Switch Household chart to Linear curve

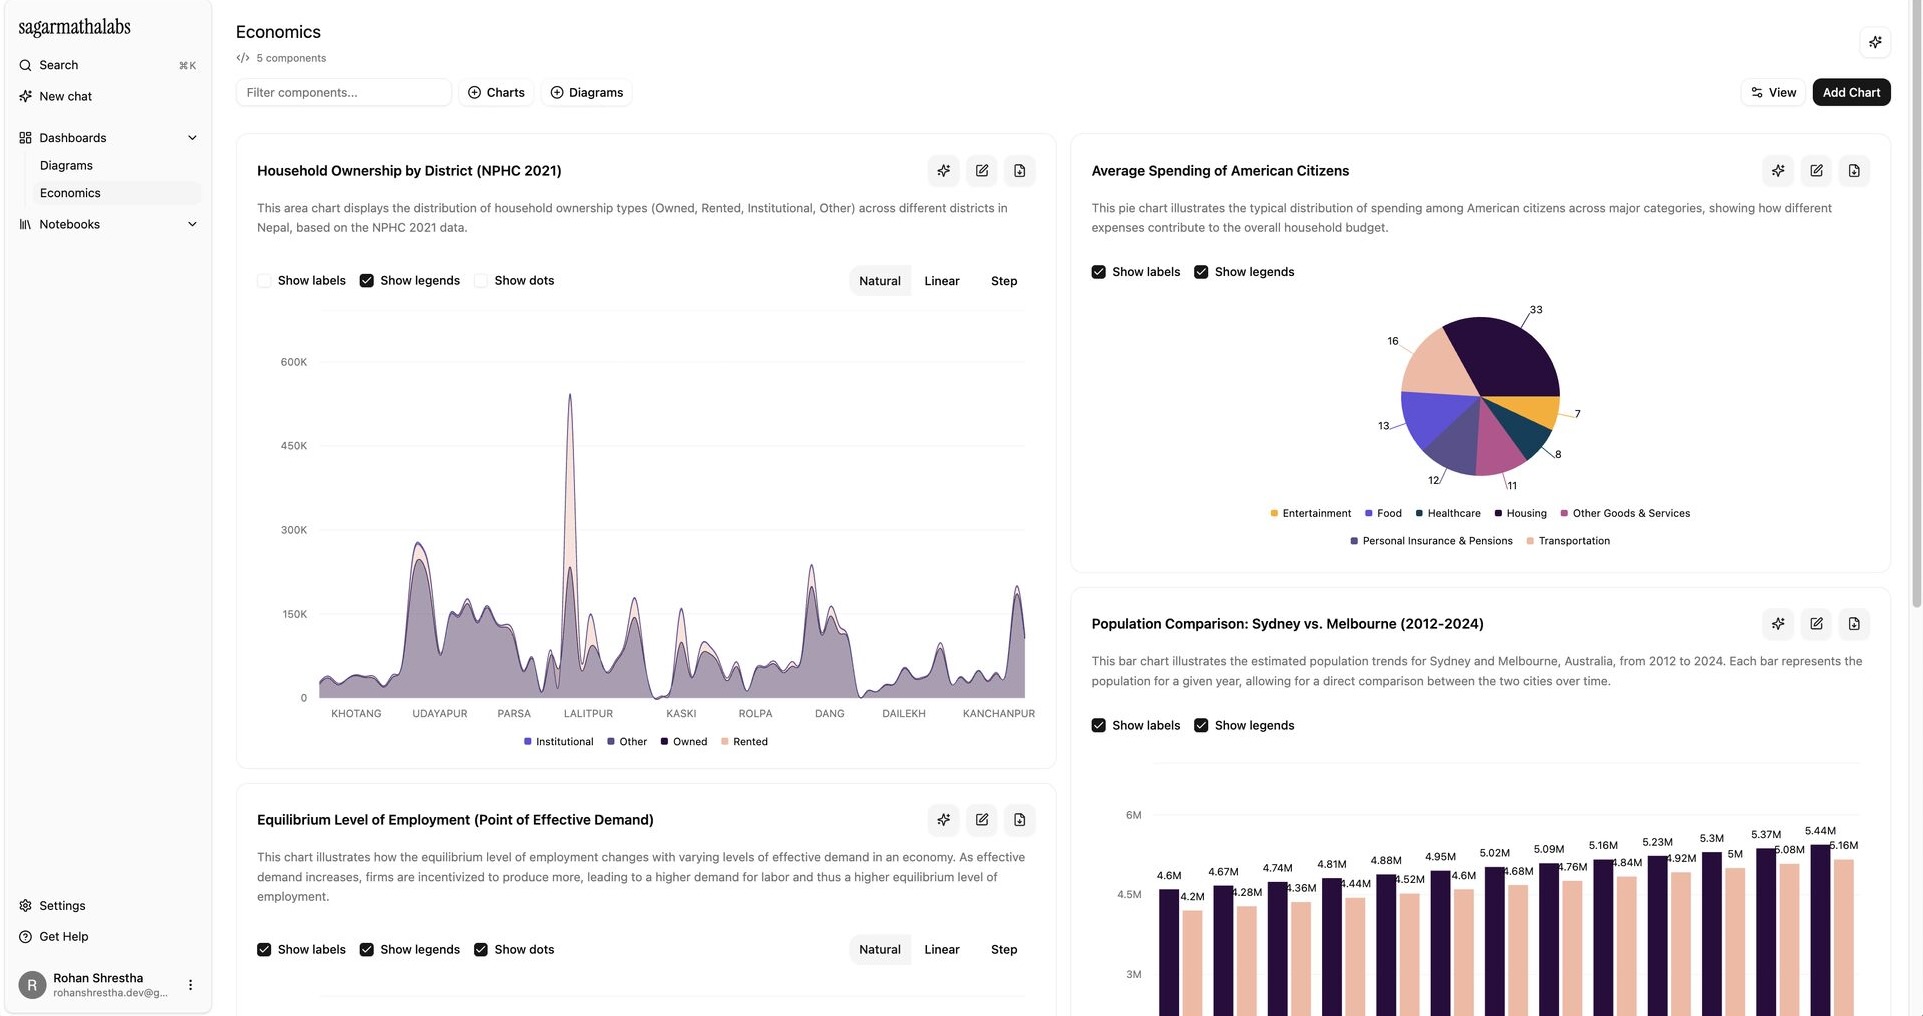pos(941,281)
